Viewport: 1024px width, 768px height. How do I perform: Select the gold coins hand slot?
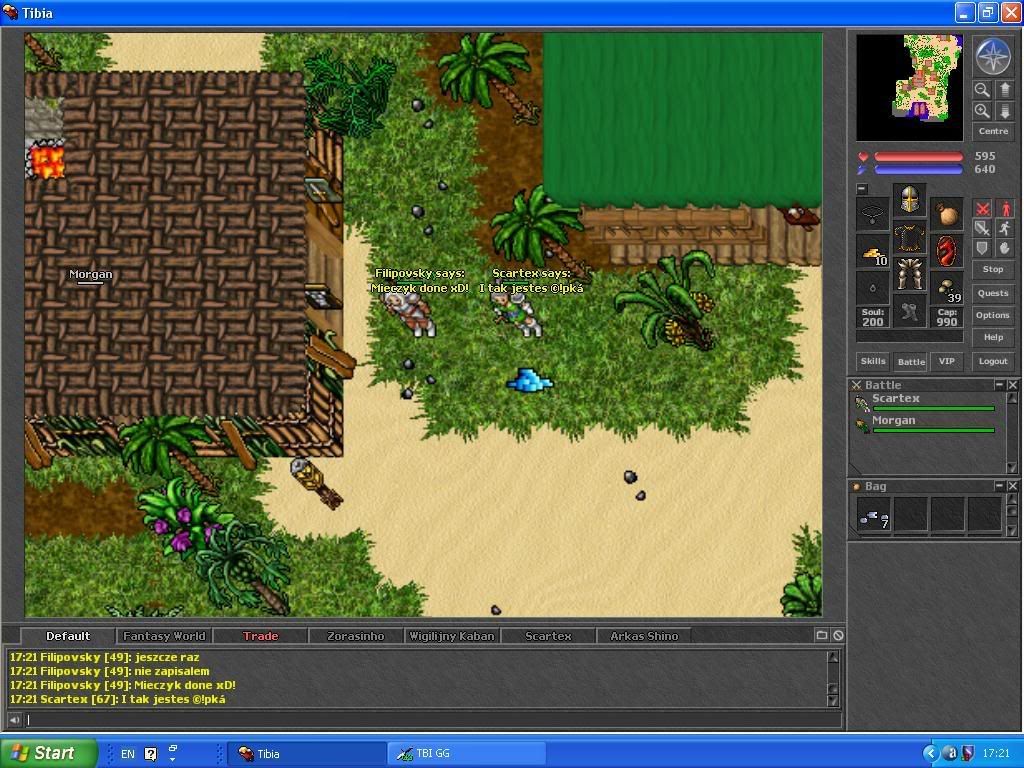click(x=872, y=251)
